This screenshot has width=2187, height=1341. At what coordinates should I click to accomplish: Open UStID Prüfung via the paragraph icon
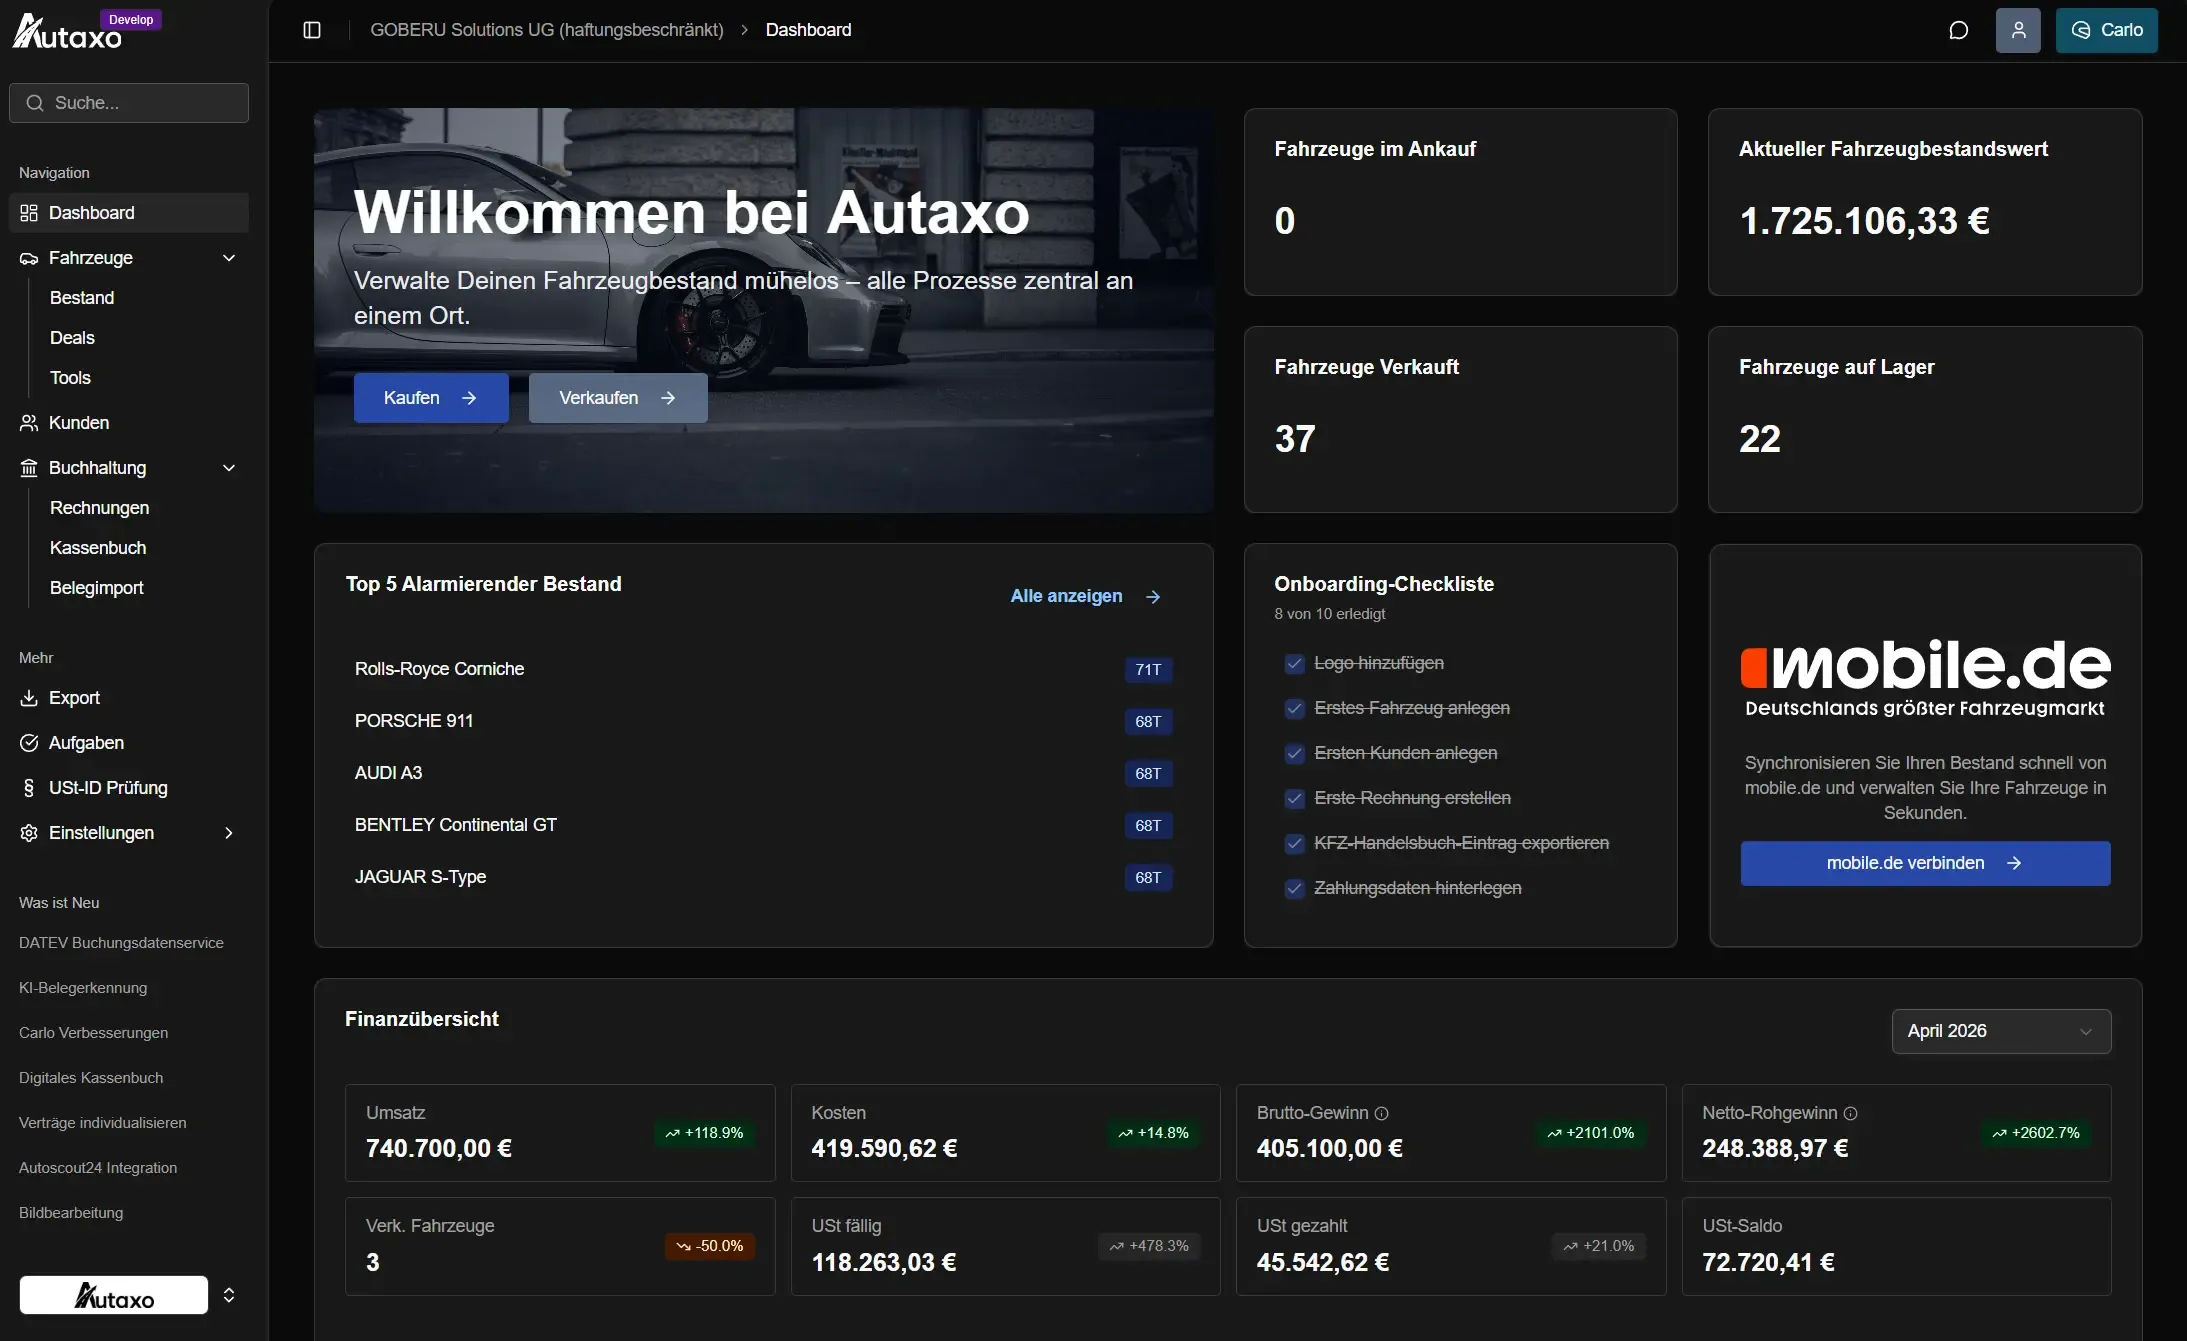coord(28,787)
